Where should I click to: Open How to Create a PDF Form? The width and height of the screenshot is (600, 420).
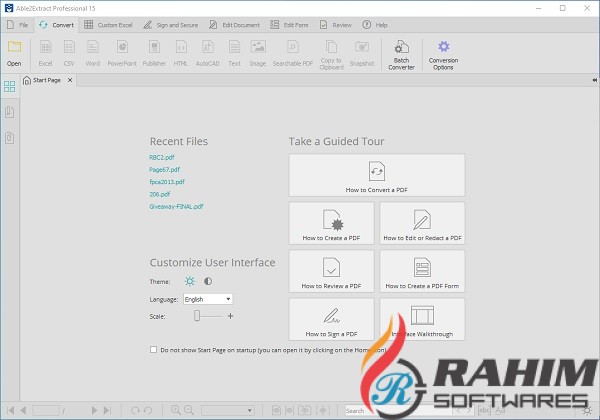point(422,271)
